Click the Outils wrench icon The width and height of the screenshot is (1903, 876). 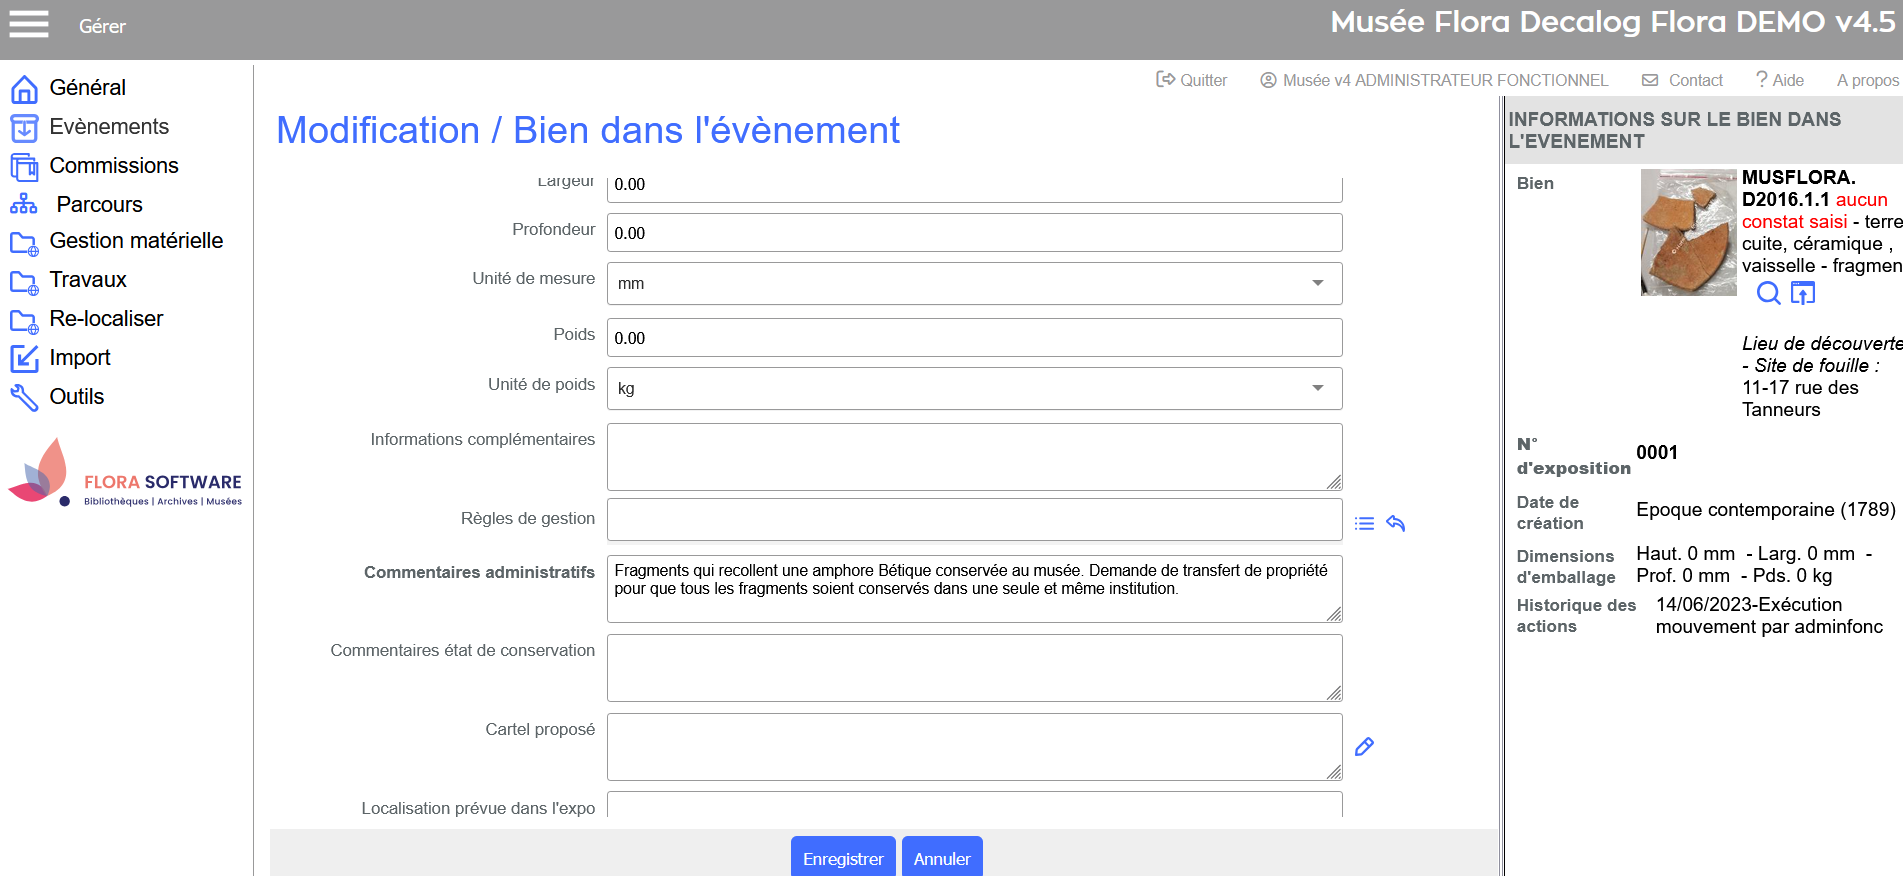24,397
